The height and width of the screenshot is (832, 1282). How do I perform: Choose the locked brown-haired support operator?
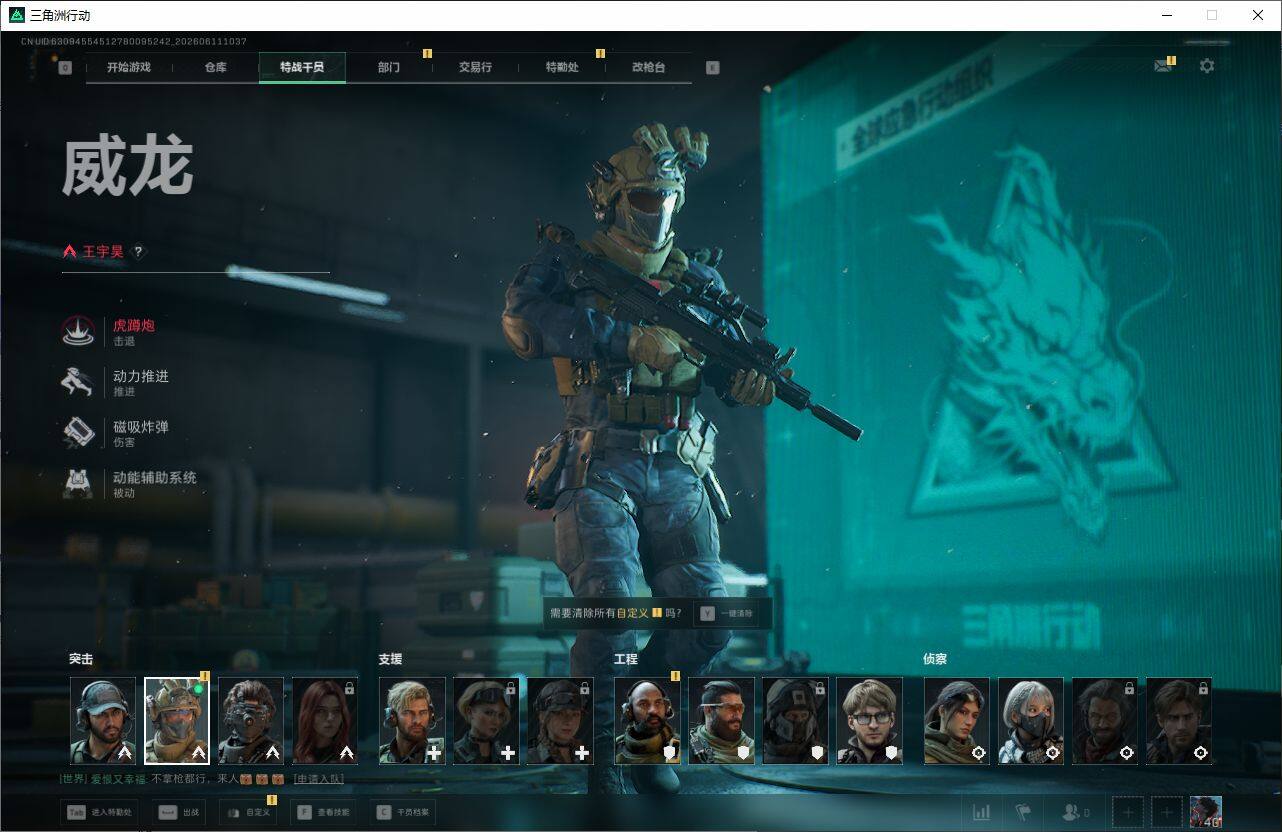(560, 721)
